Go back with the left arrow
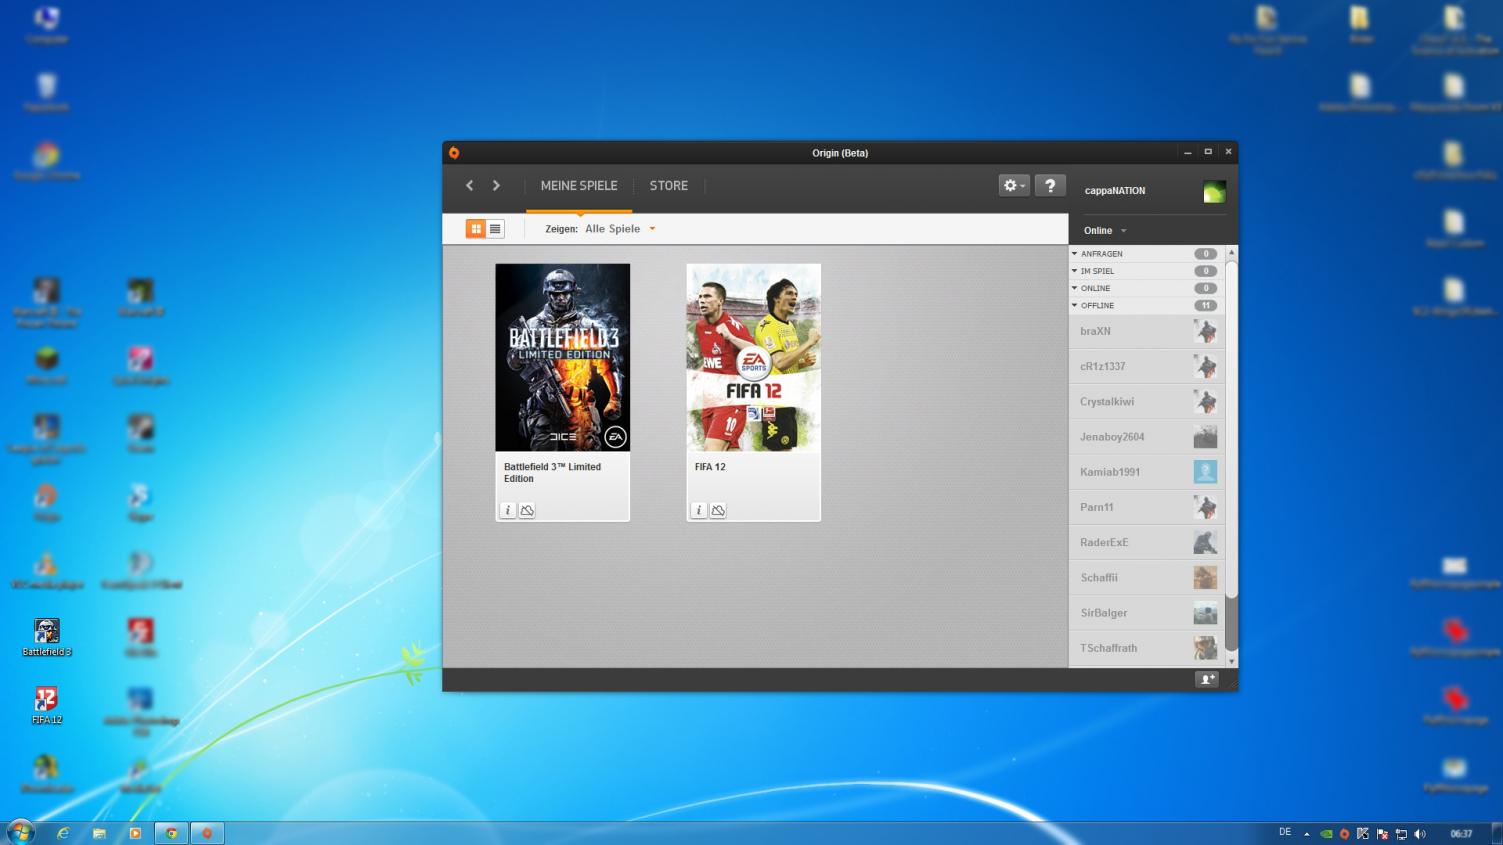Image resolution: width=1503 pixels, height=845 pixels. tap(469, 185)
